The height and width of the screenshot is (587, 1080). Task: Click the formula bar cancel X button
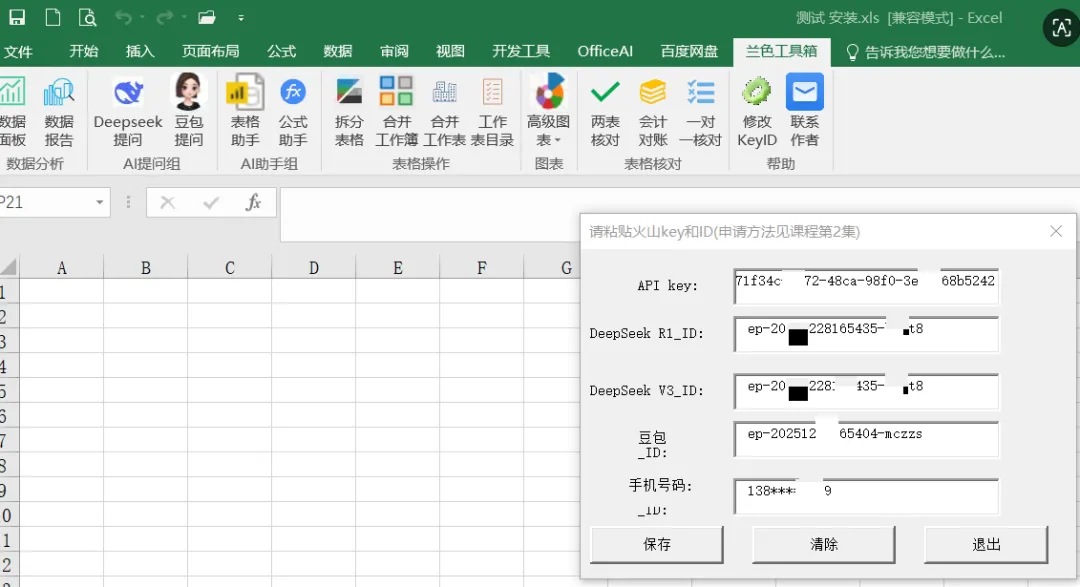point(167,203)
